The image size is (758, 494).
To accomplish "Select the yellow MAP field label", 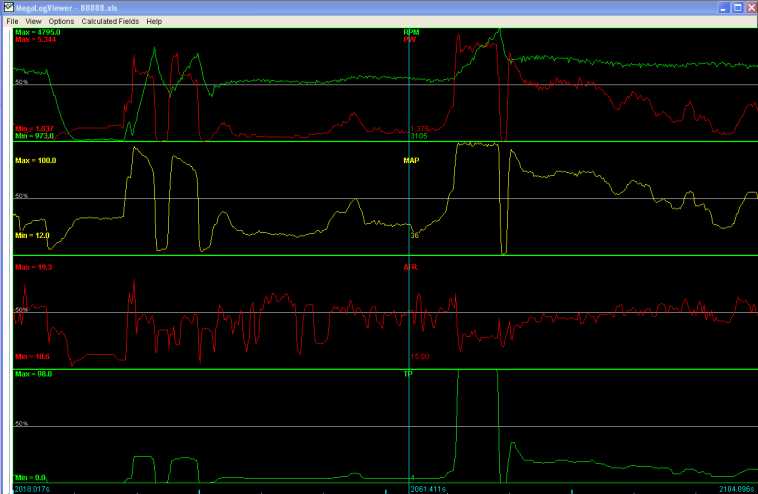I will 411,159.
